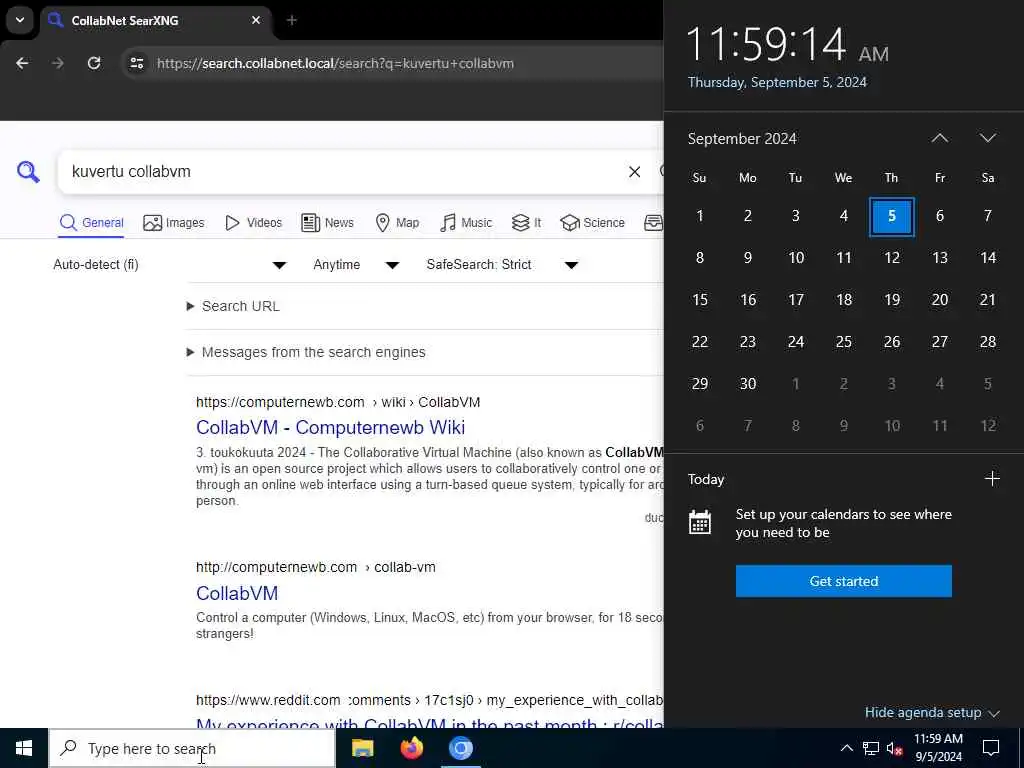Click the kuvertu collabvm search field
1024x768 pixels.
click(x=340, y=172)
